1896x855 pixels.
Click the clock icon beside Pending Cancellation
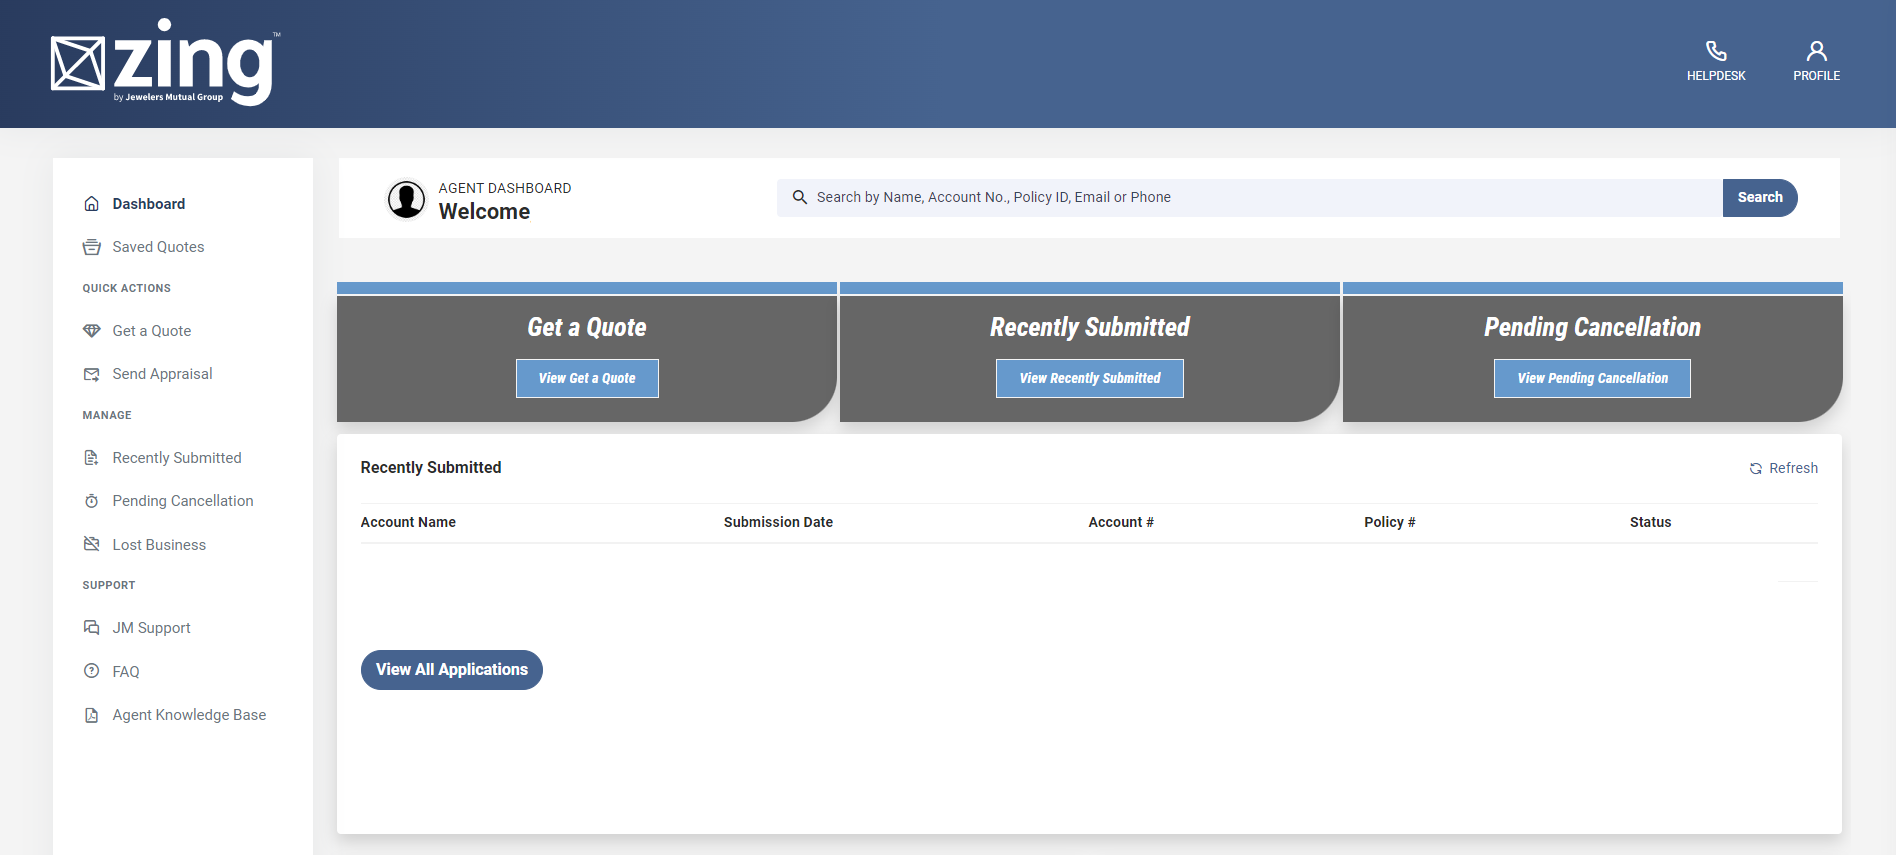(x=92, y=501)
